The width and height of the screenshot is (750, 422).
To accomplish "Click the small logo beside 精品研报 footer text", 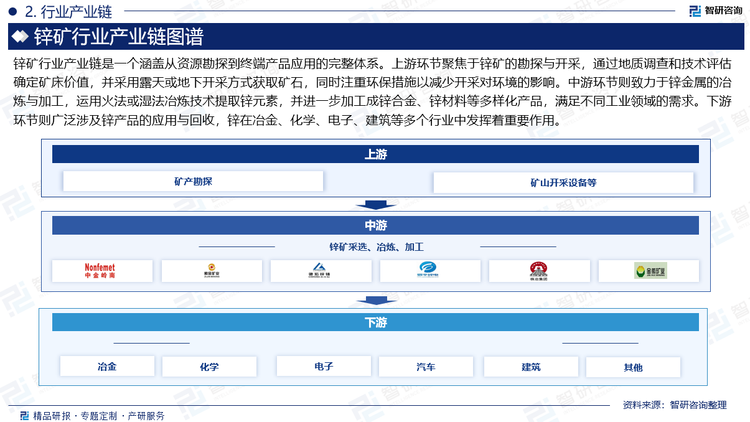I will (x=24, y=415).
